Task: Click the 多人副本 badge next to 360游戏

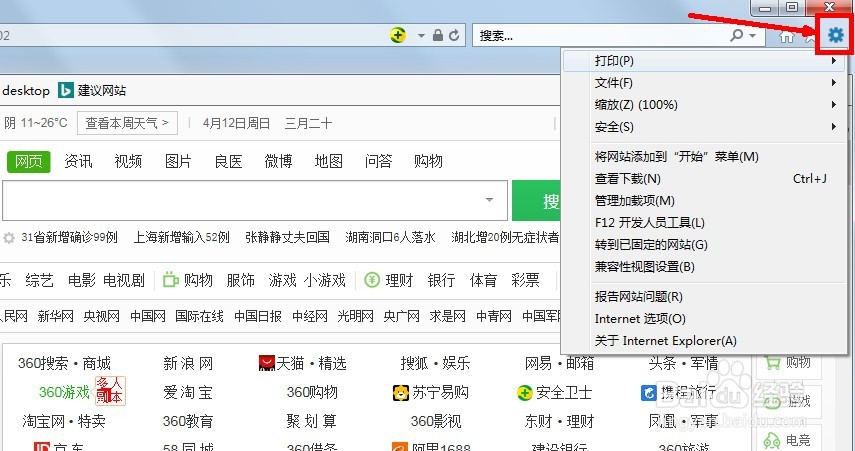Action: pos(110,390)
